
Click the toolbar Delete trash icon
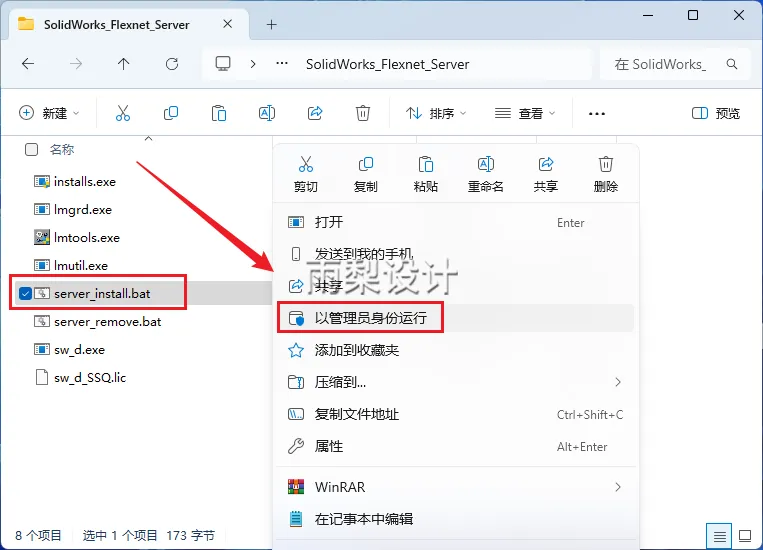pyautogui.click(x=363, y=113)
